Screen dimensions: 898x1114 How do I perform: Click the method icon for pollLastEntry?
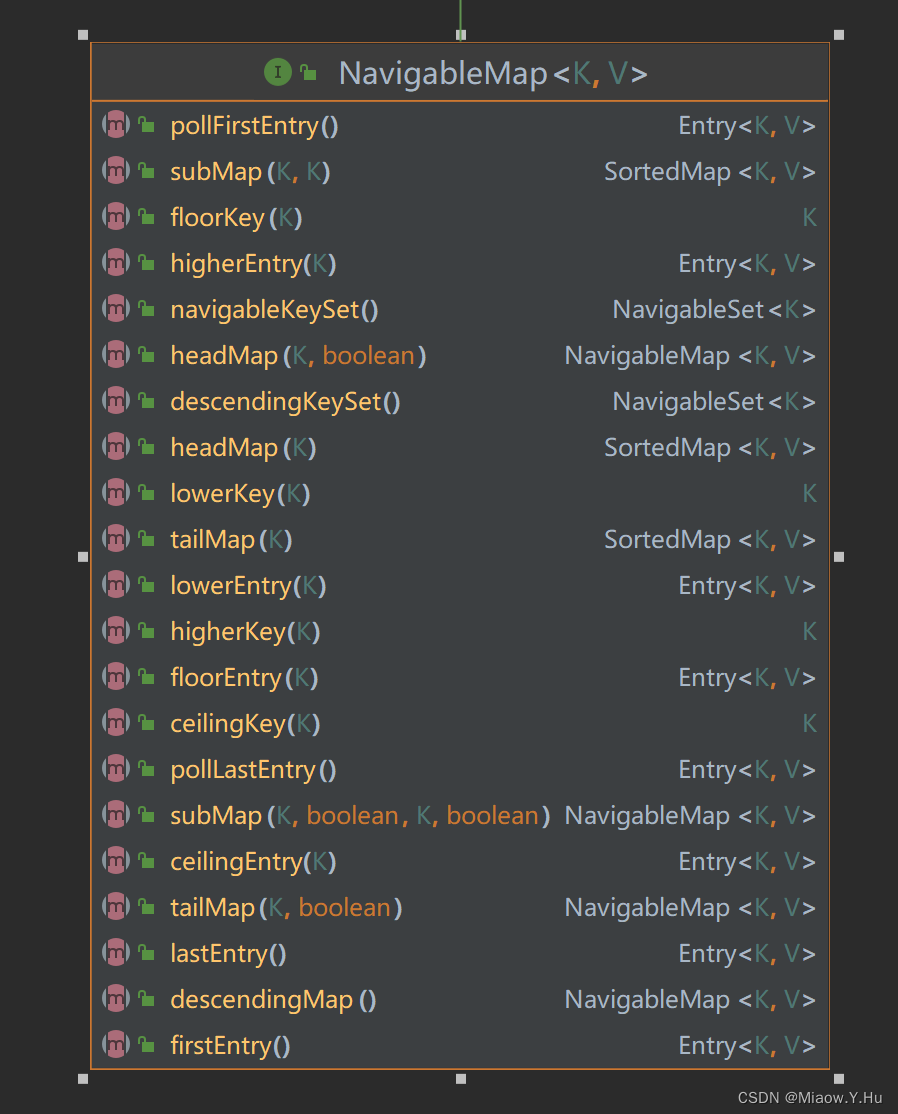(x=116, y=769)
